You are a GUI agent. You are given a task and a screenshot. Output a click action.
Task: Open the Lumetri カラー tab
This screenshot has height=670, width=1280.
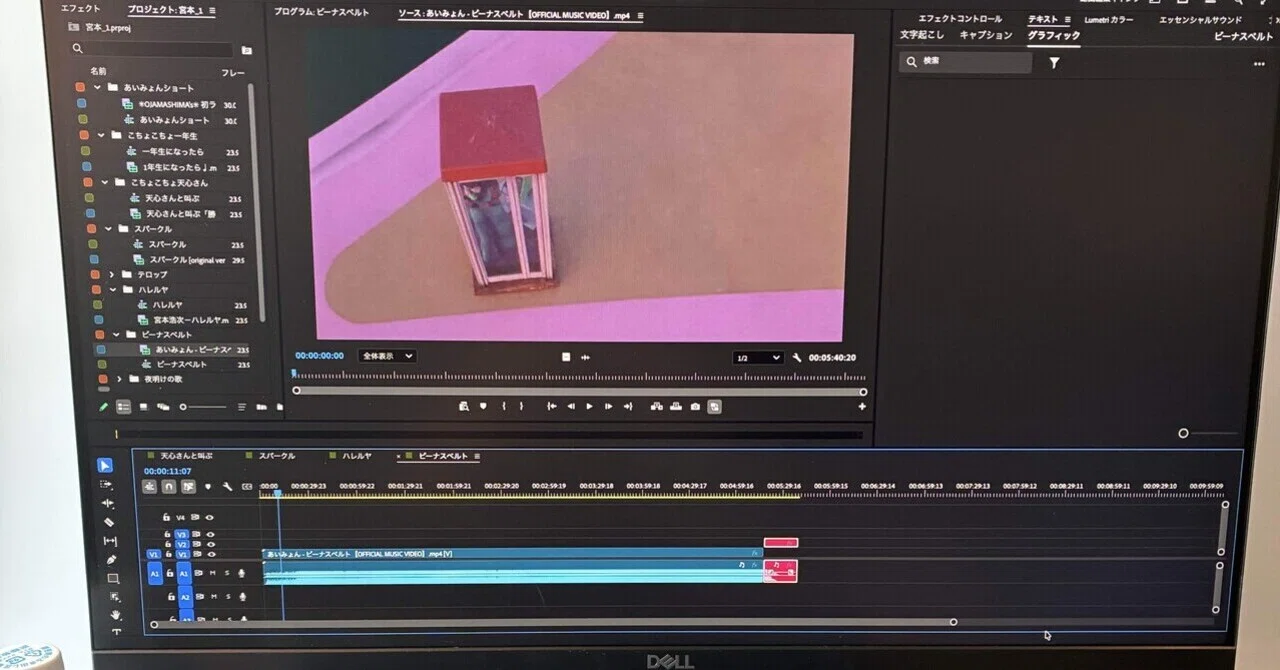(x=1109, y=19)
